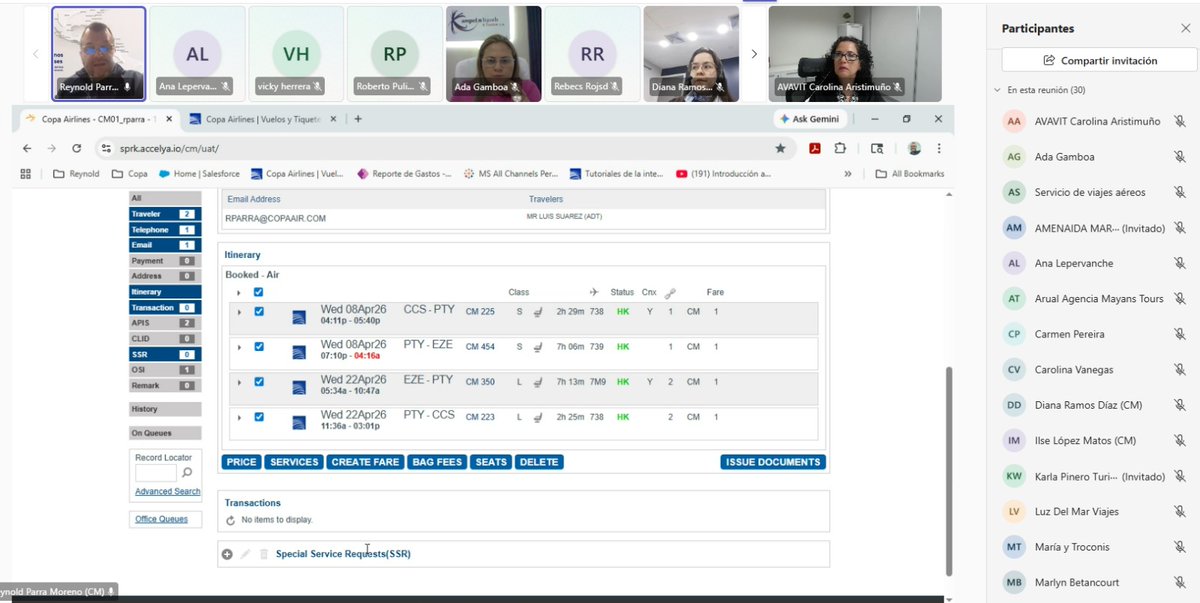The image size is (1200, 603).
Task: Open the Office Queues link
Action: (161, 519)
